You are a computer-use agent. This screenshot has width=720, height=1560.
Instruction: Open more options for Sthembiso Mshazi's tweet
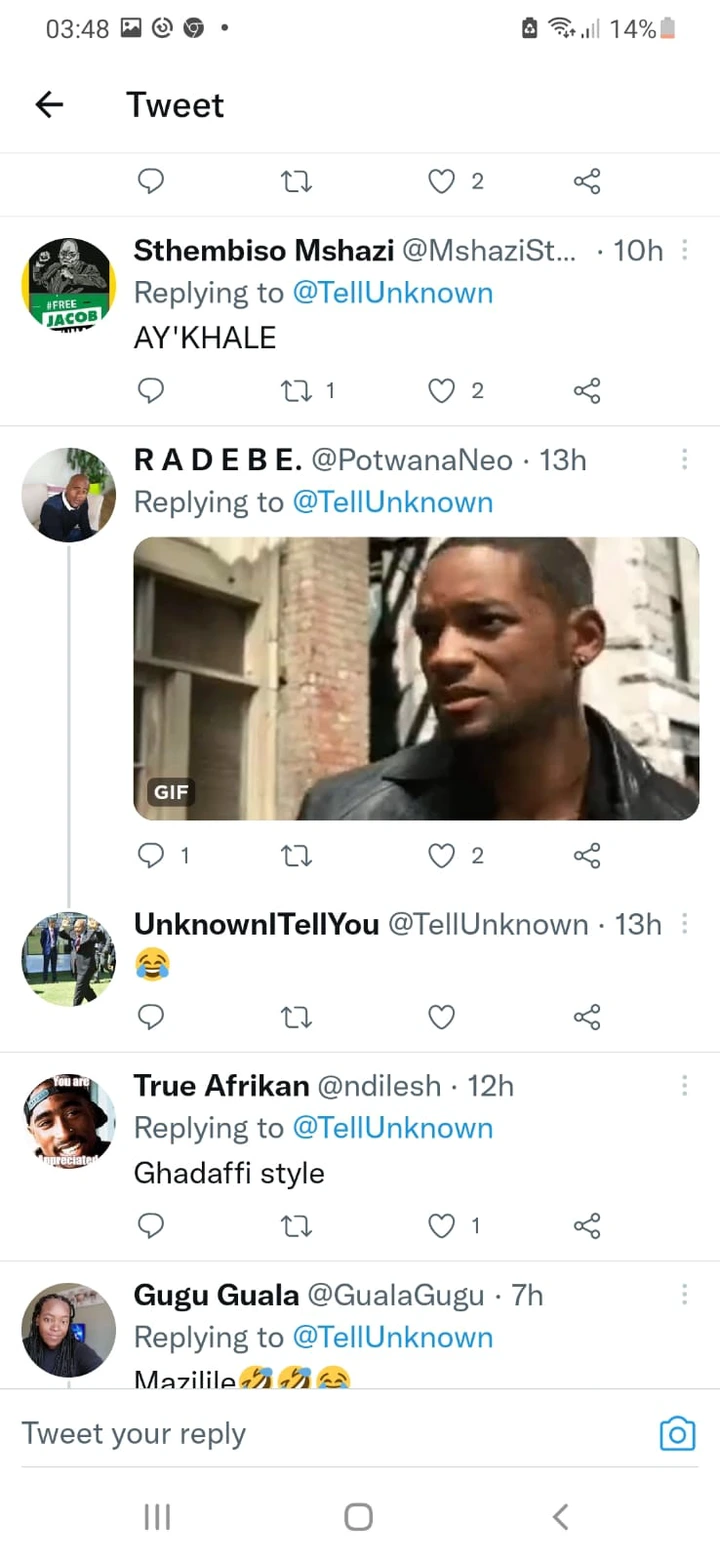(685, 250)
